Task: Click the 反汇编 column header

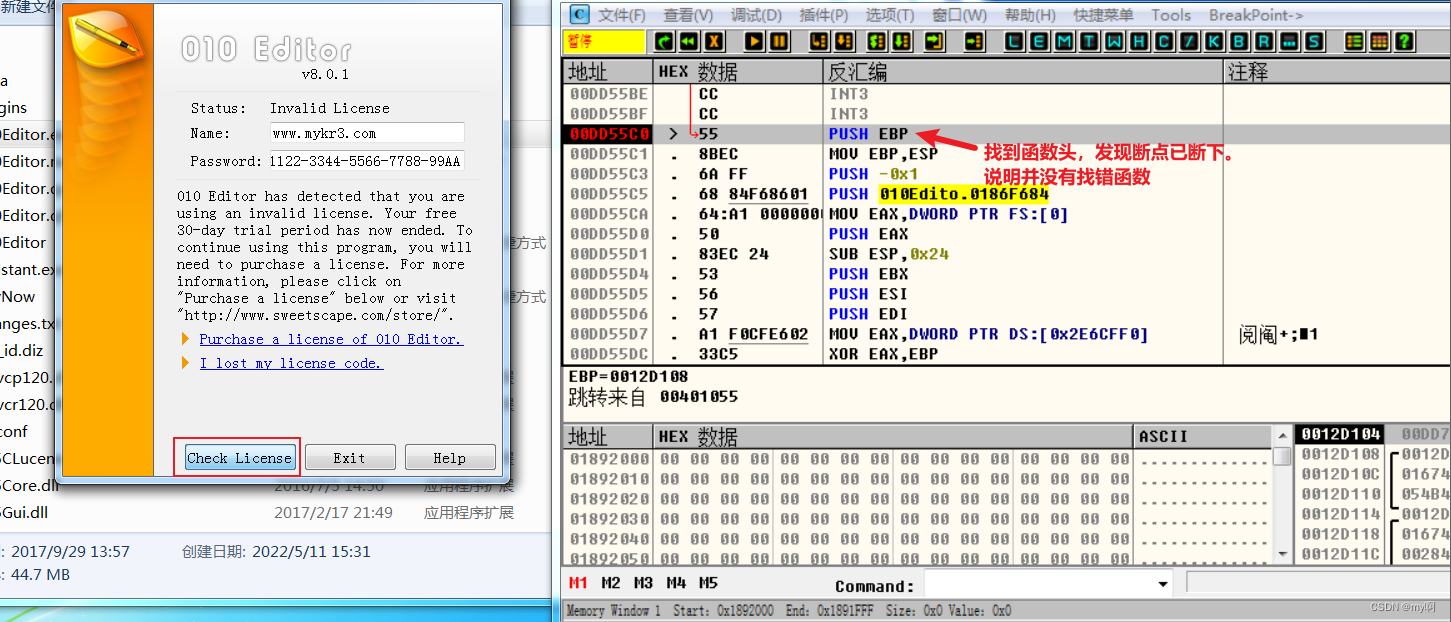Action: [1025, 72]
